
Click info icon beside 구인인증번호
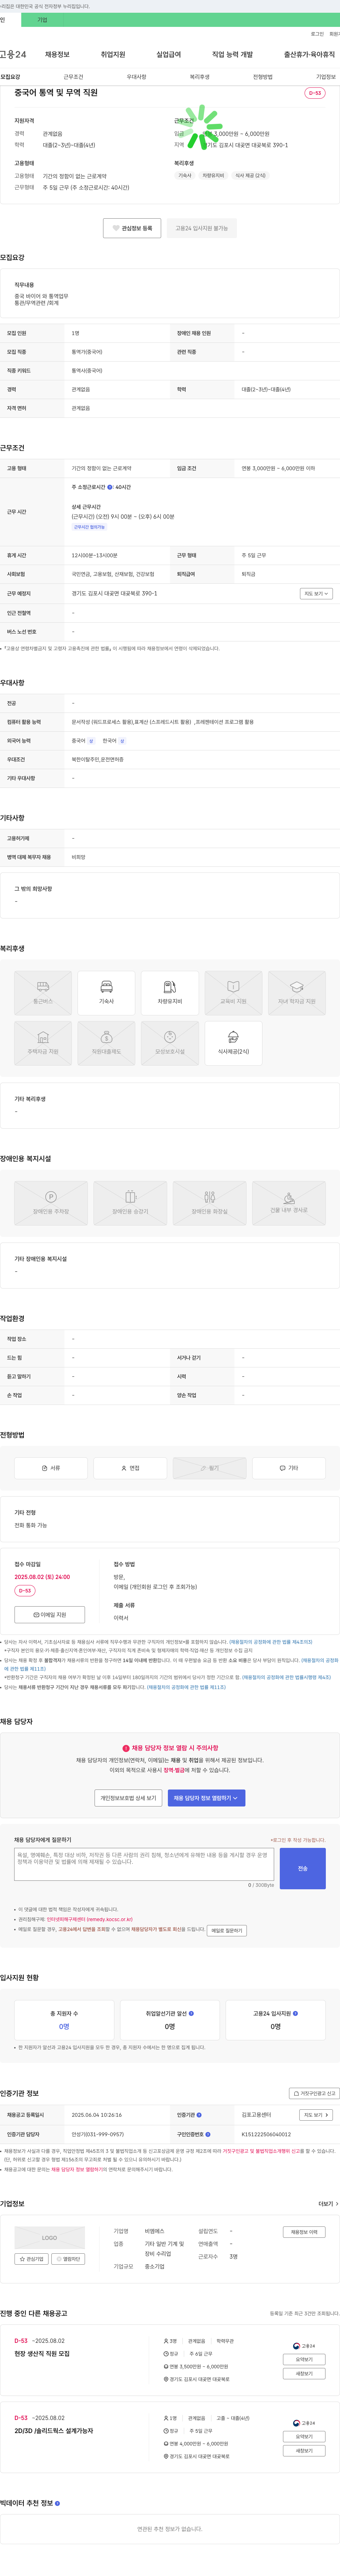[x=208, y=2134]
